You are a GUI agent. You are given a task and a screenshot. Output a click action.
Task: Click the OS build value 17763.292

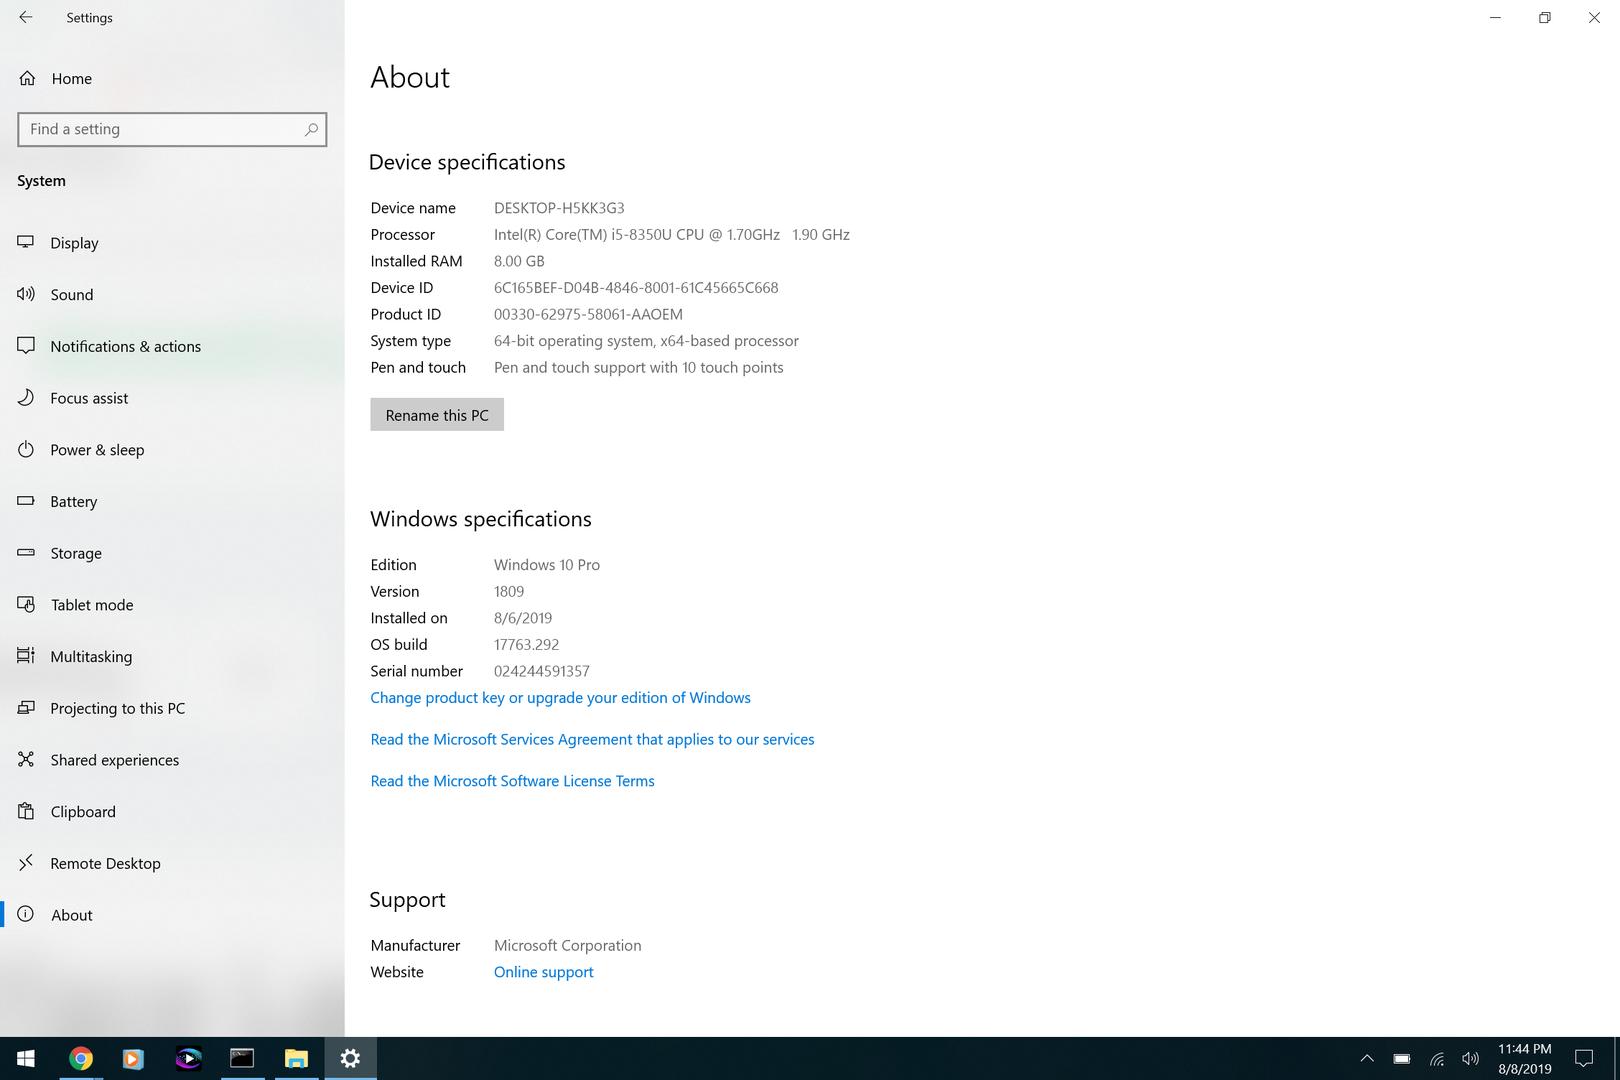pyautogui.click(x=526, y=645)
